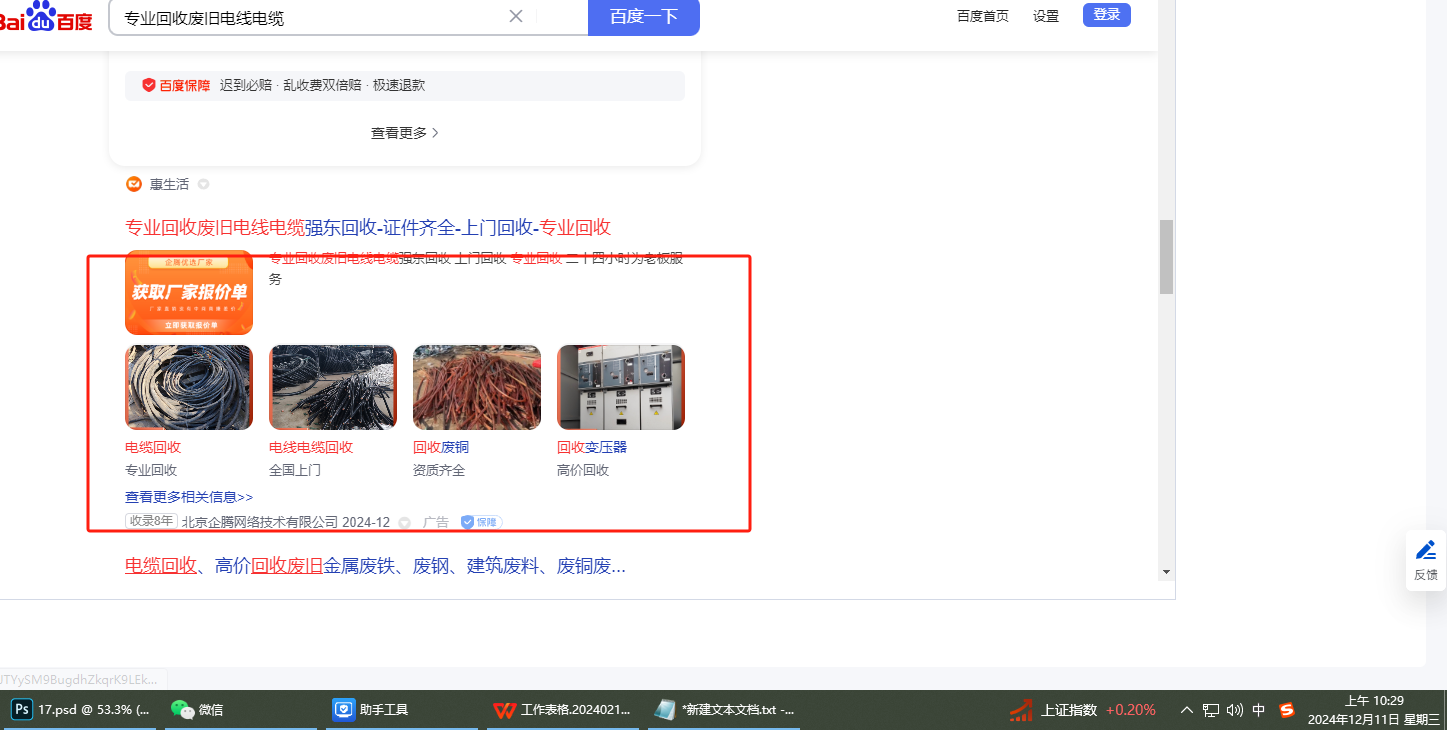
Task: Click the 回收废铜 link
Action: point(441,447)
